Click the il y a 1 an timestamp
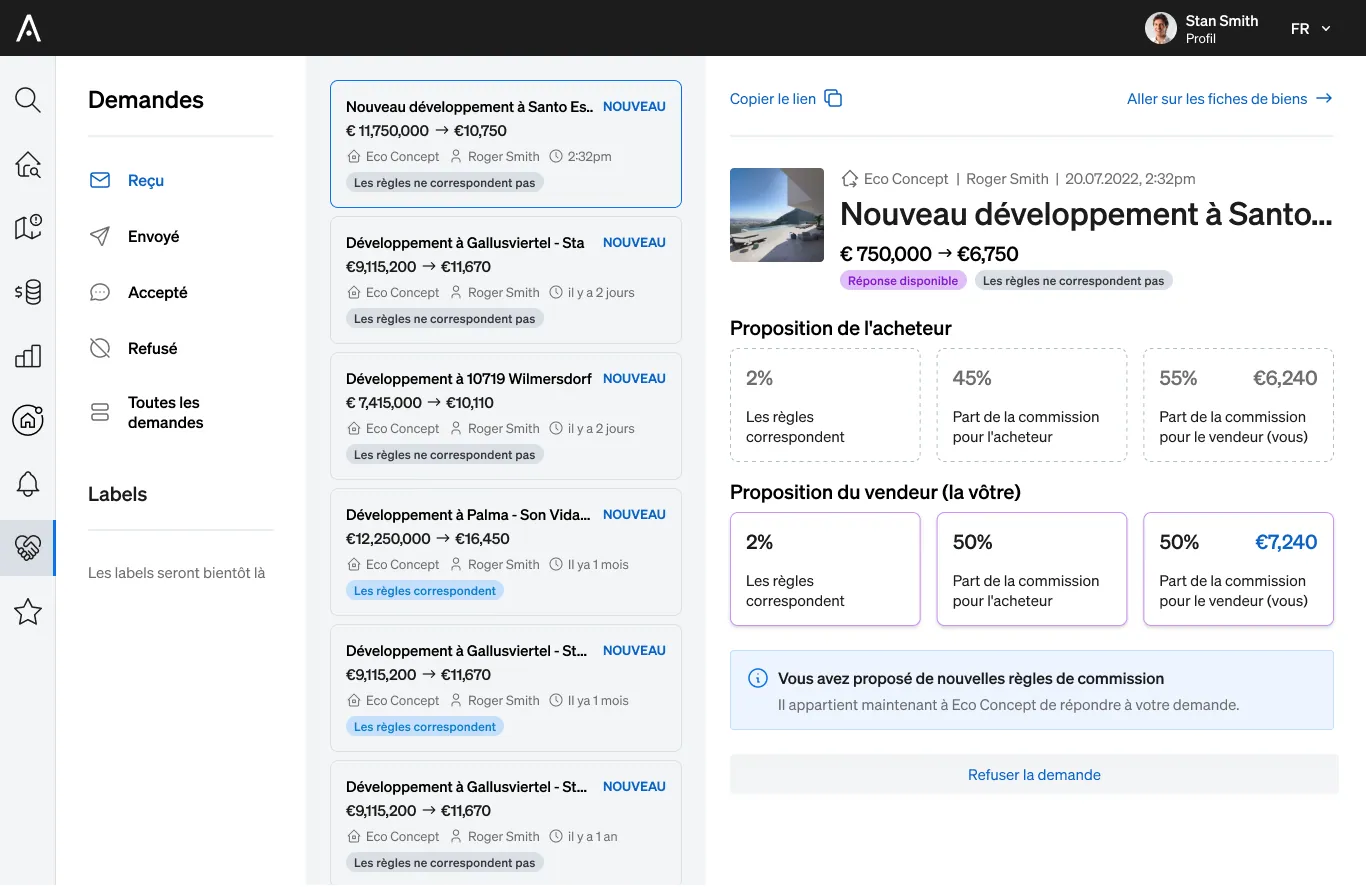Screen dimensions: 1366x887 pos(592,837)
